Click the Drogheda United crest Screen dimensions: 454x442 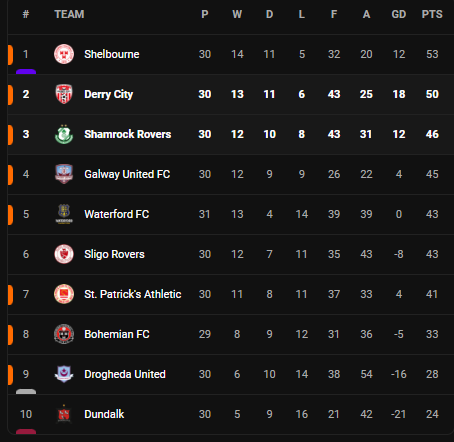click(x=64, y=374)
